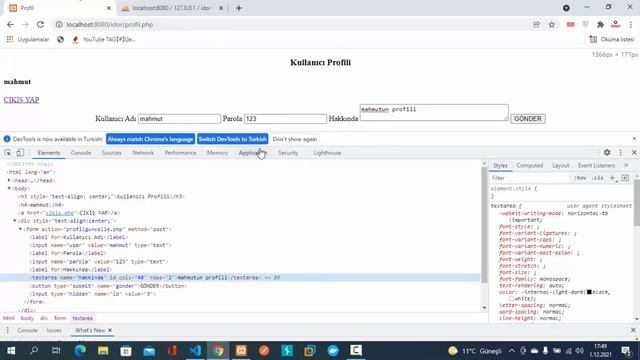Open a new browser tab

coord(239,8)
